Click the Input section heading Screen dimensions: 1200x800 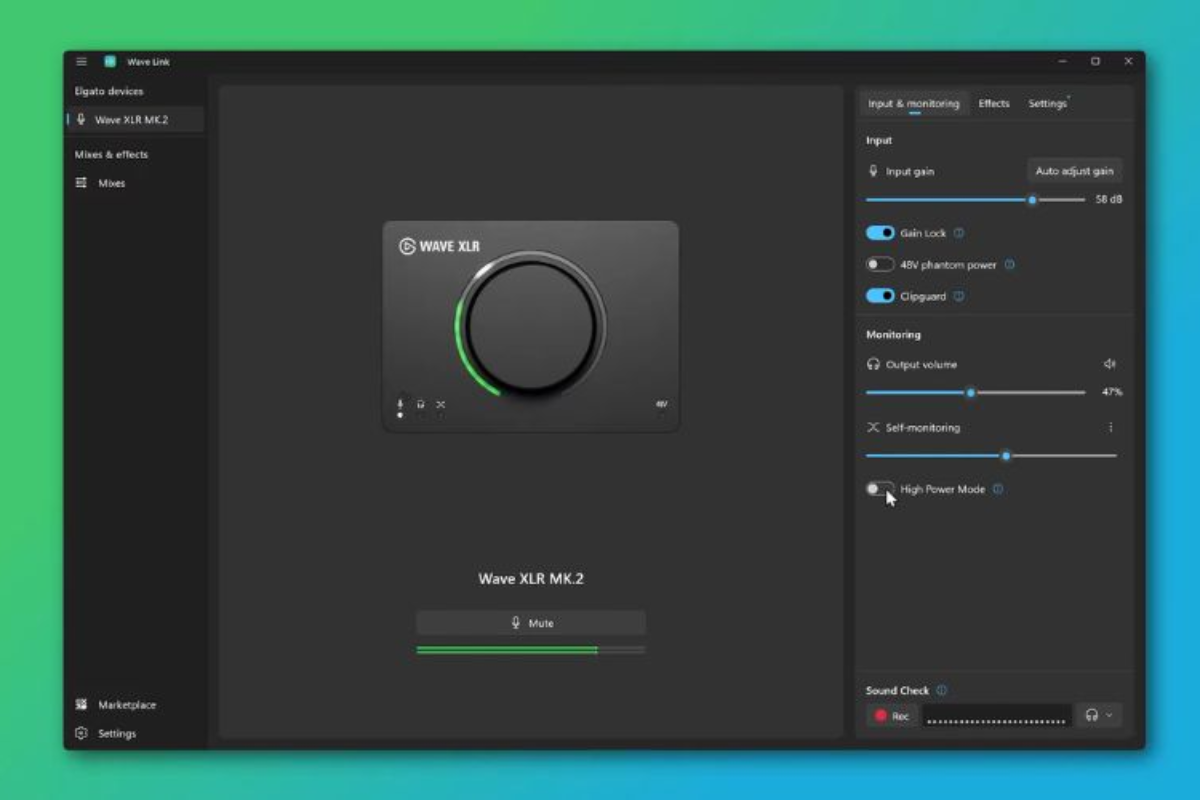[879, 141]
